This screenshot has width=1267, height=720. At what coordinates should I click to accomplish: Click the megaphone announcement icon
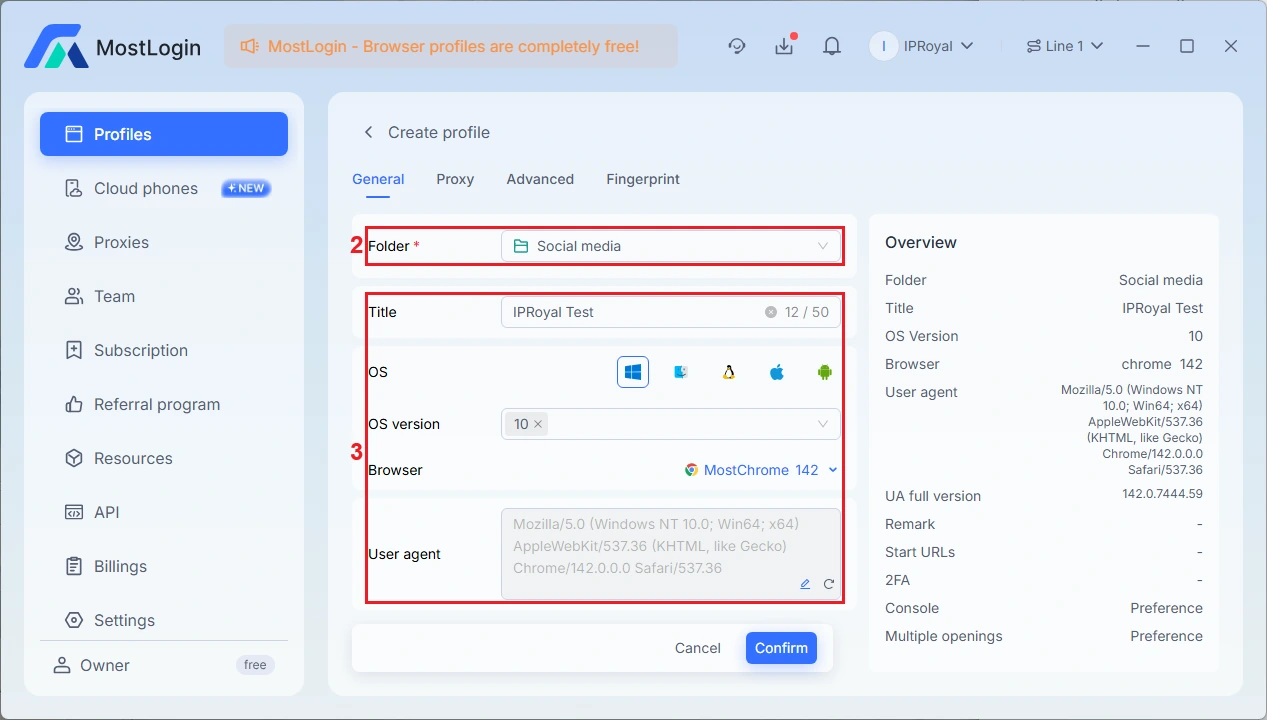(249, 46)
